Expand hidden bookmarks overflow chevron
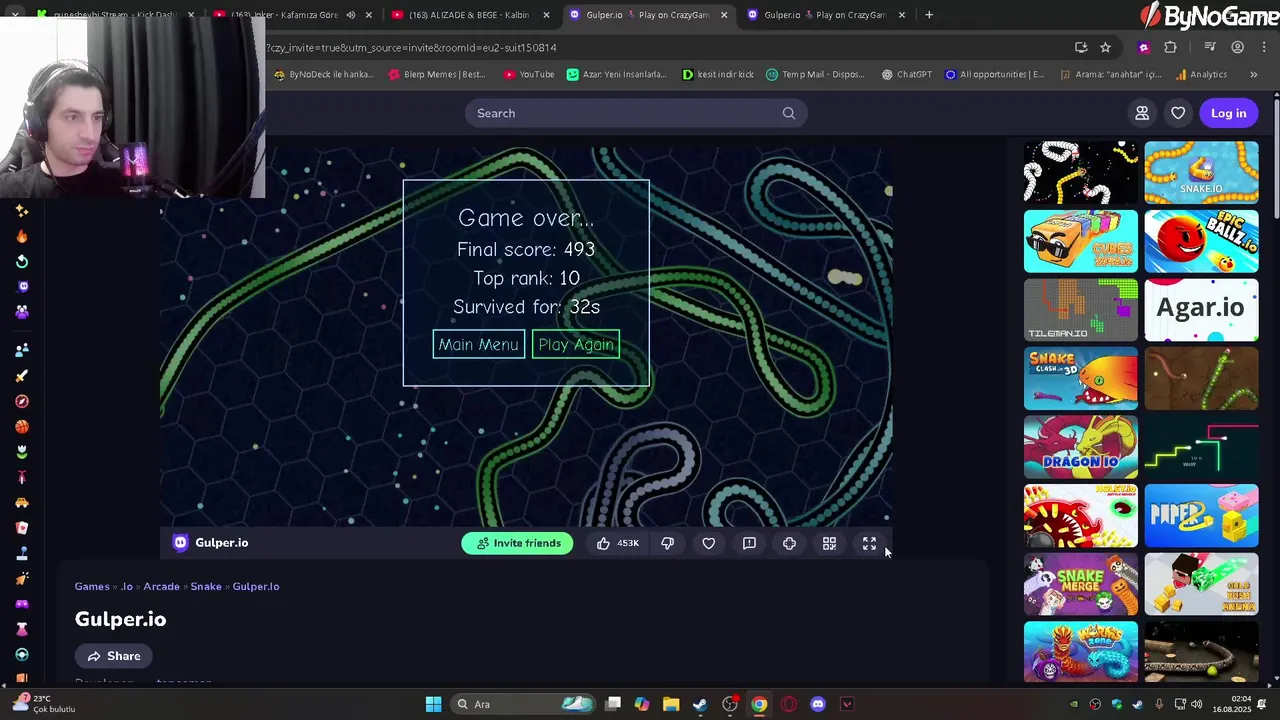1280x720 pixels. (x=1253, y=74)
